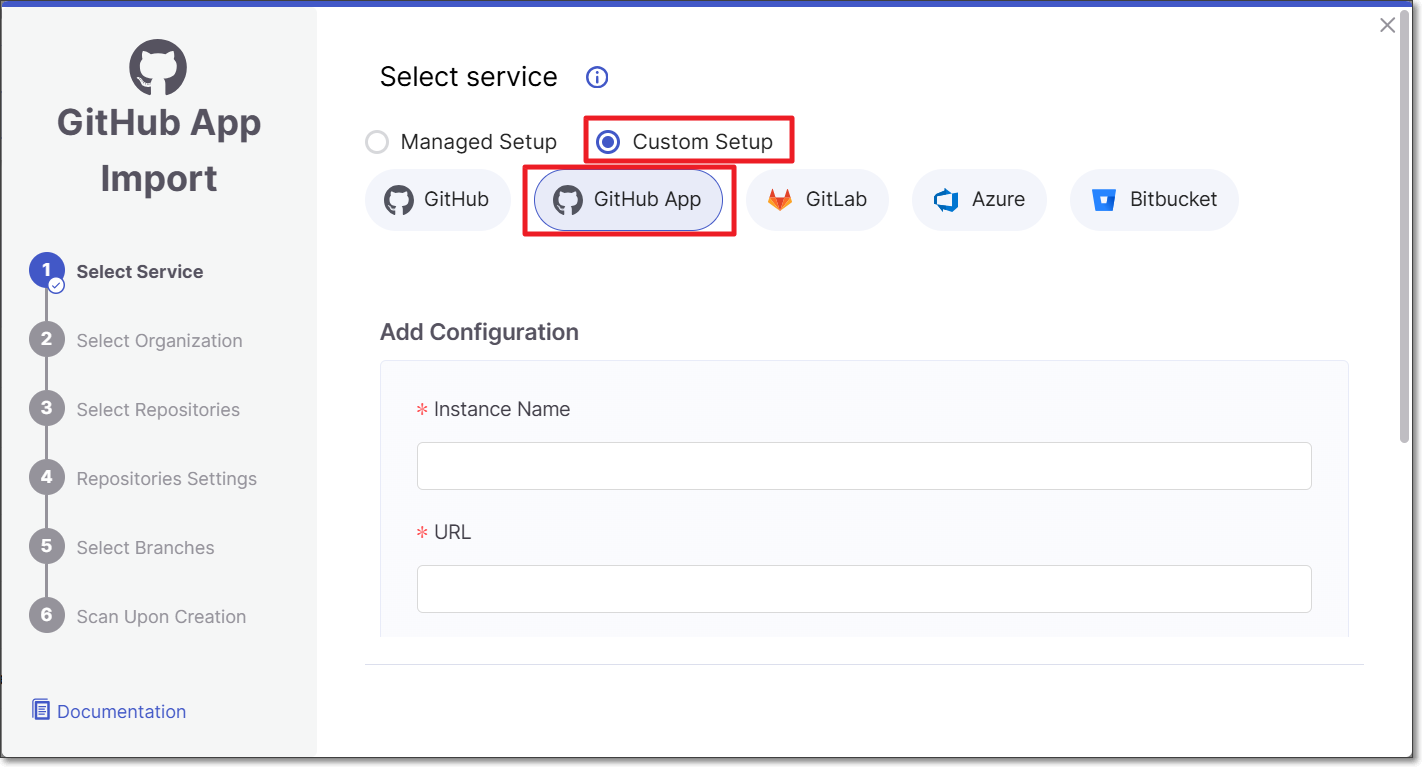The height and width of the screenshot is (767, 1422).
Task: Click the Documentation book icon
Action: [x=41, y=710]
